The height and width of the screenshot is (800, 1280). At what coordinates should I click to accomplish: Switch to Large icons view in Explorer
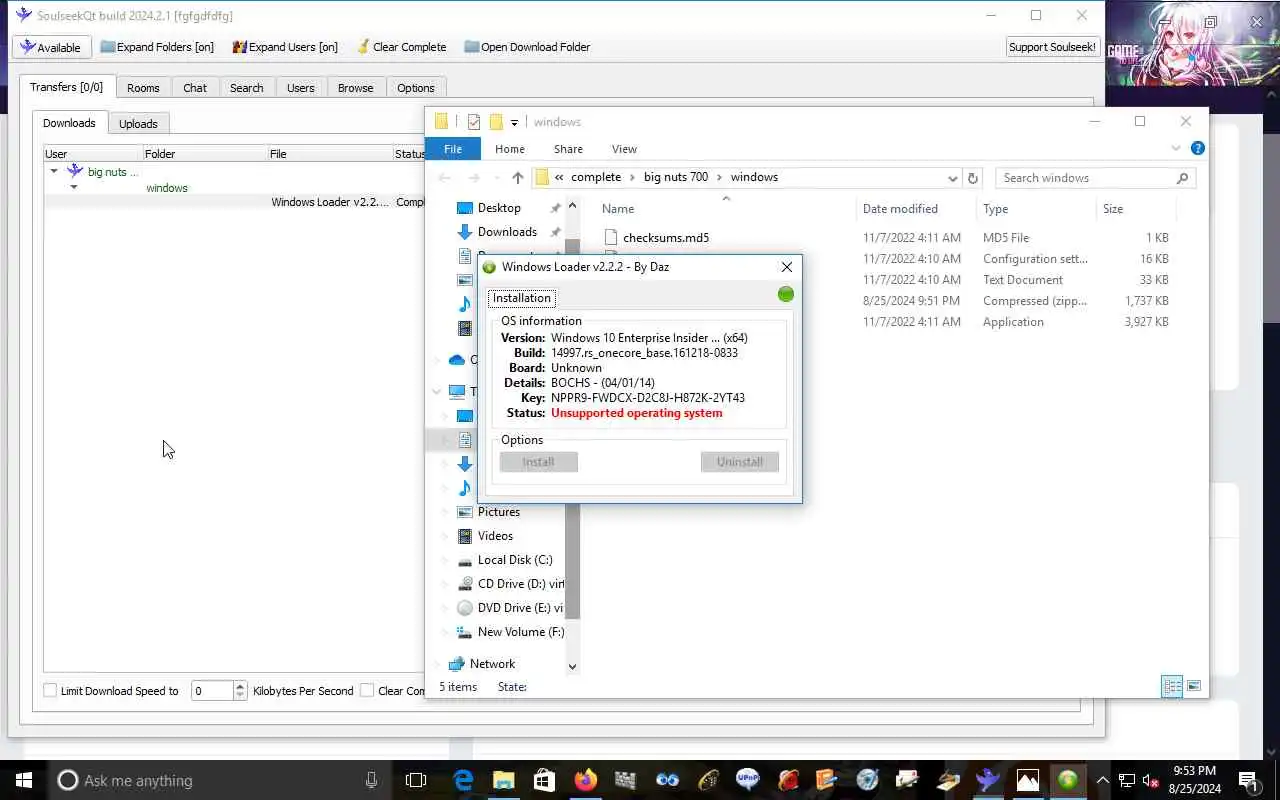point(1194,687)
